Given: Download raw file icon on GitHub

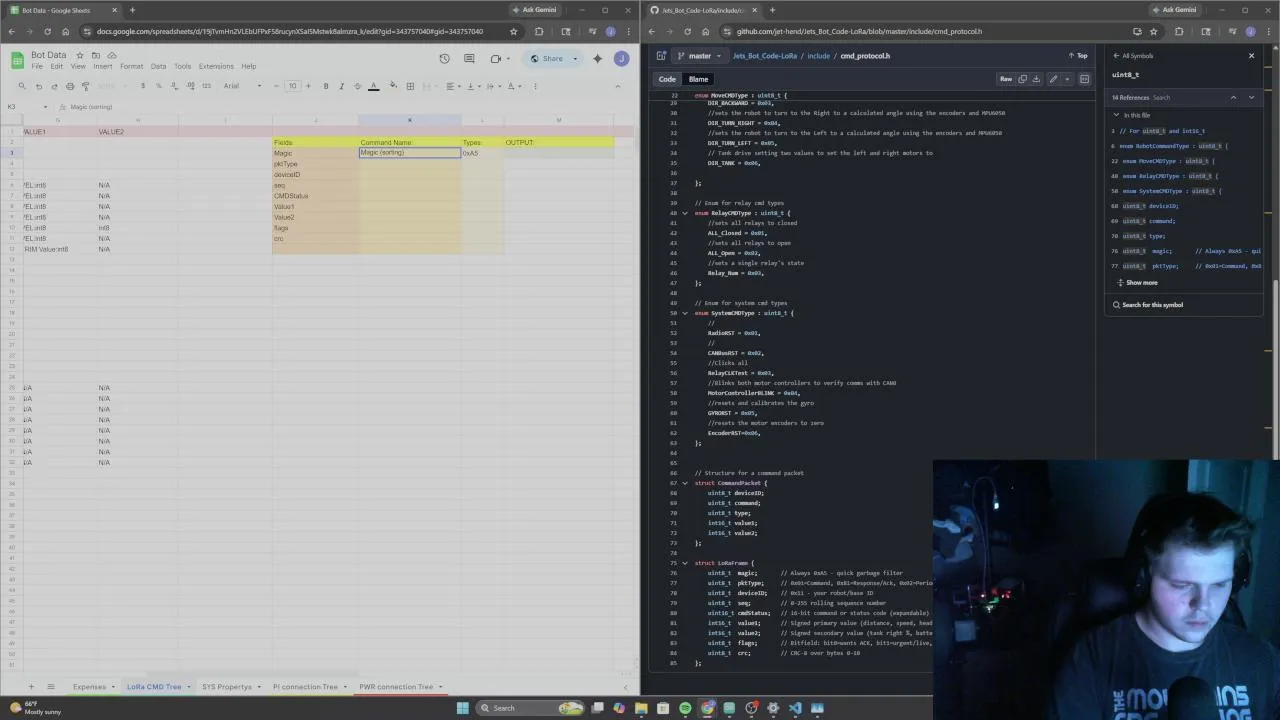Looking at the screenshot, I should [1036, 79].
